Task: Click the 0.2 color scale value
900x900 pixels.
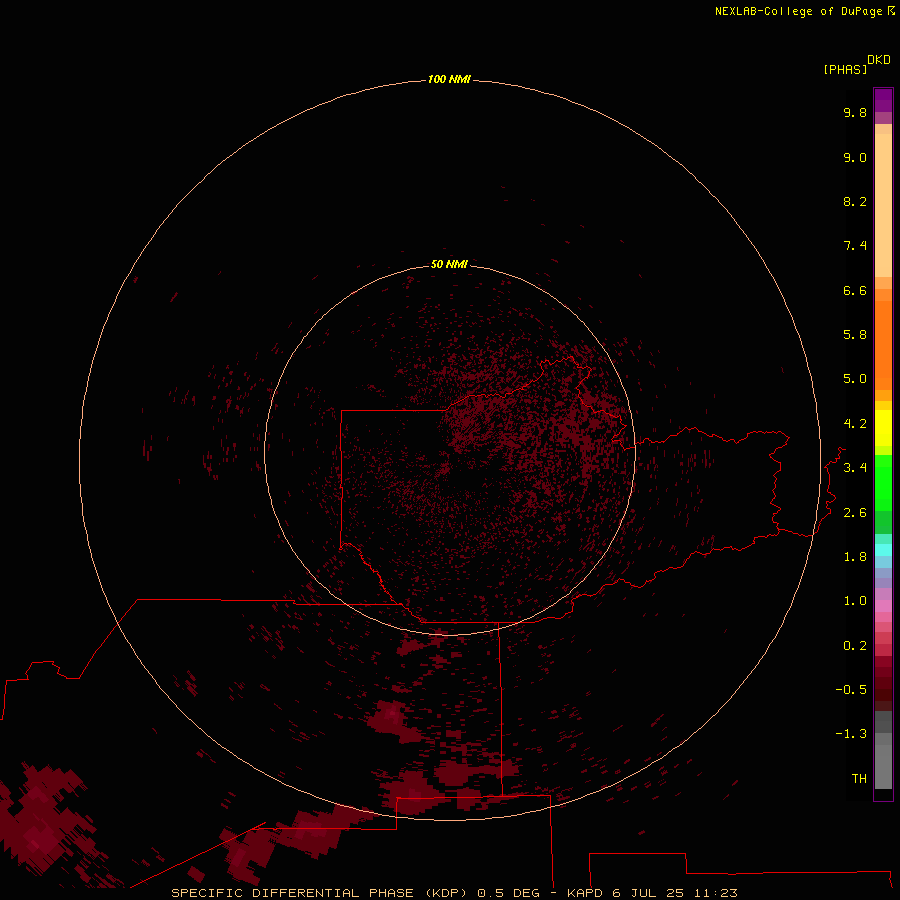Action: click(855, 646)
